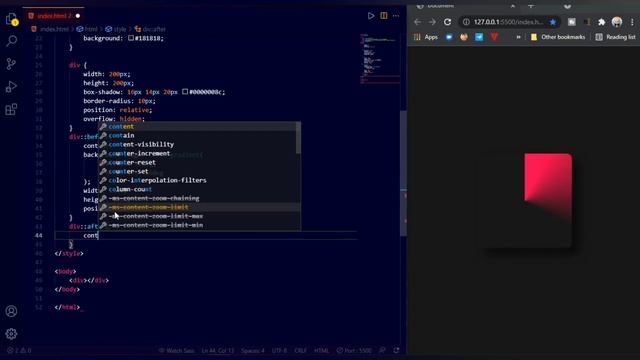Click the html breadcrumb segment
The height and width of the screenshot is (360, 640).
click(x=87, y=29)
